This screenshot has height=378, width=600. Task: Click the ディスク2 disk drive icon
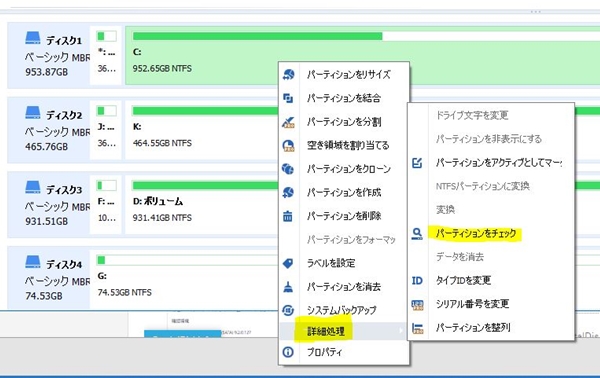pyautogui.click(x=33, y=112)
